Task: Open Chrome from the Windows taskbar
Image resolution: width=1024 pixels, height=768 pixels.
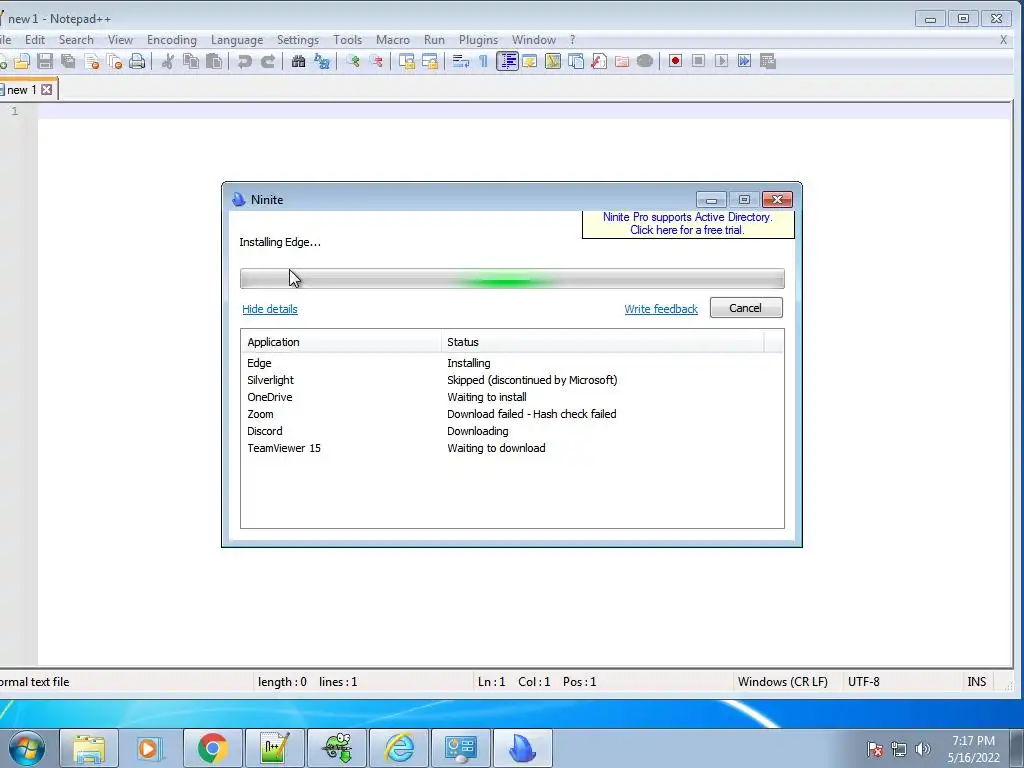Action: (212, 748)
